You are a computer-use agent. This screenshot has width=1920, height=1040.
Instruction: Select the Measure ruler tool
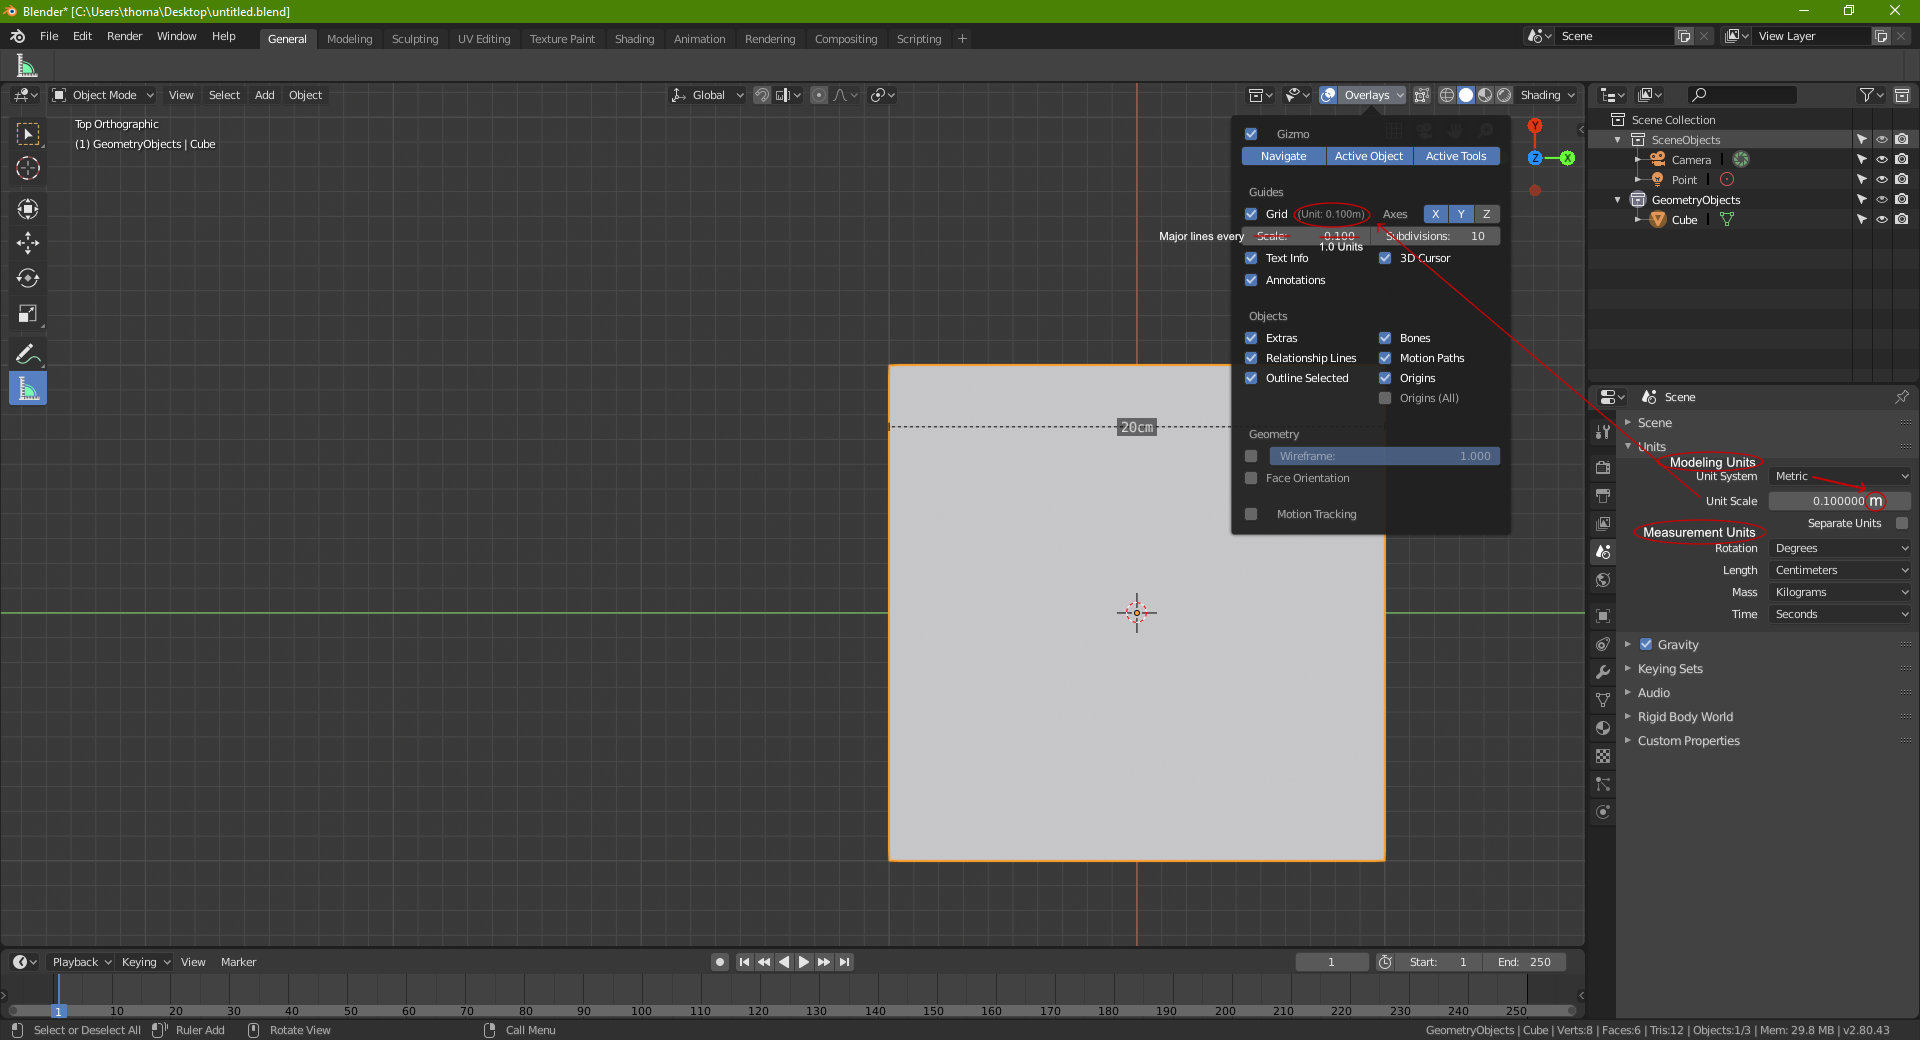(28, 389)
